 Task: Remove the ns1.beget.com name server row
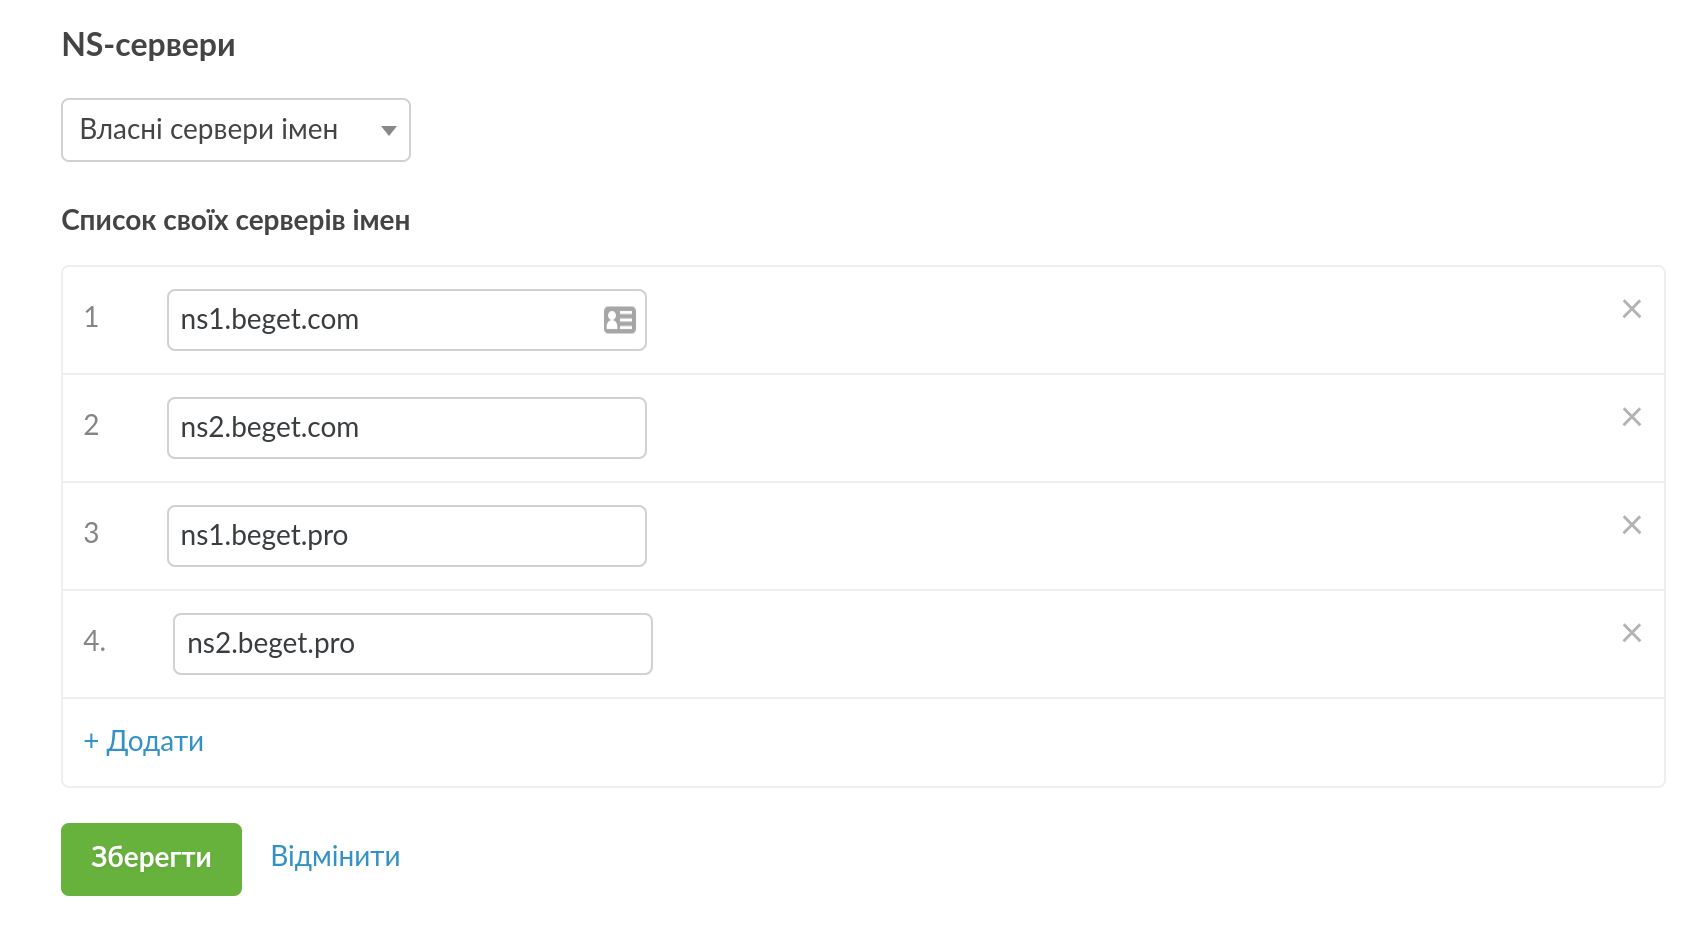pos(1631,309)
